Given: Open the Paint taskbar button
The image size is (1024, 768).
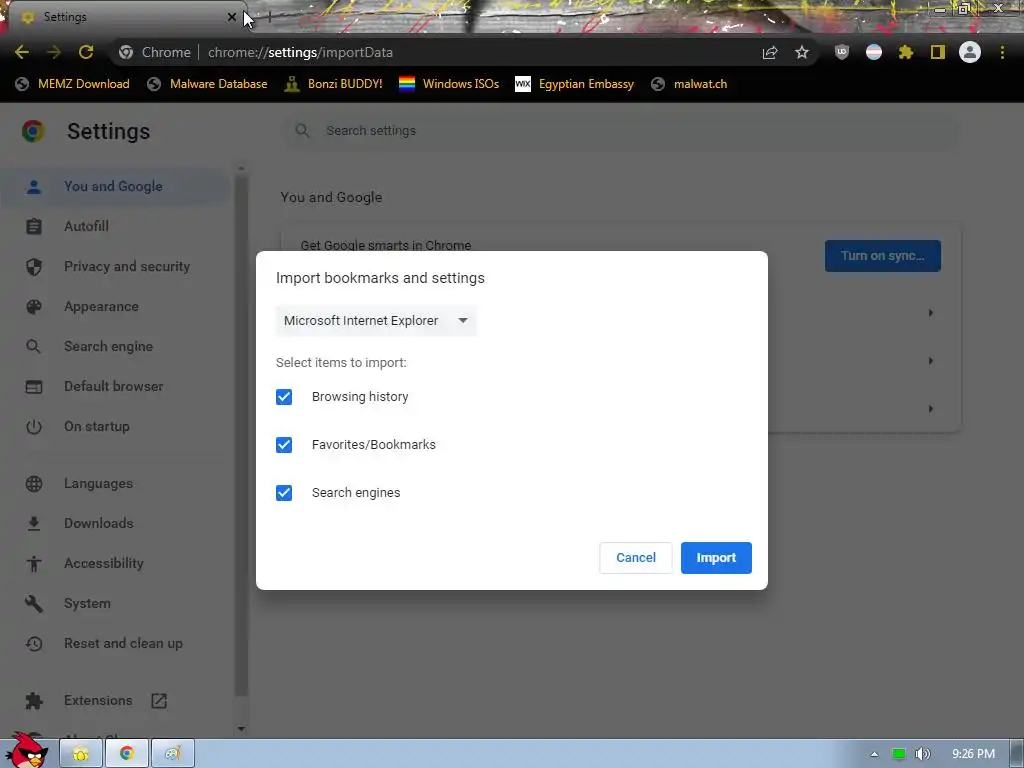Looking at the screenshot, I should [x=173, y=754].
